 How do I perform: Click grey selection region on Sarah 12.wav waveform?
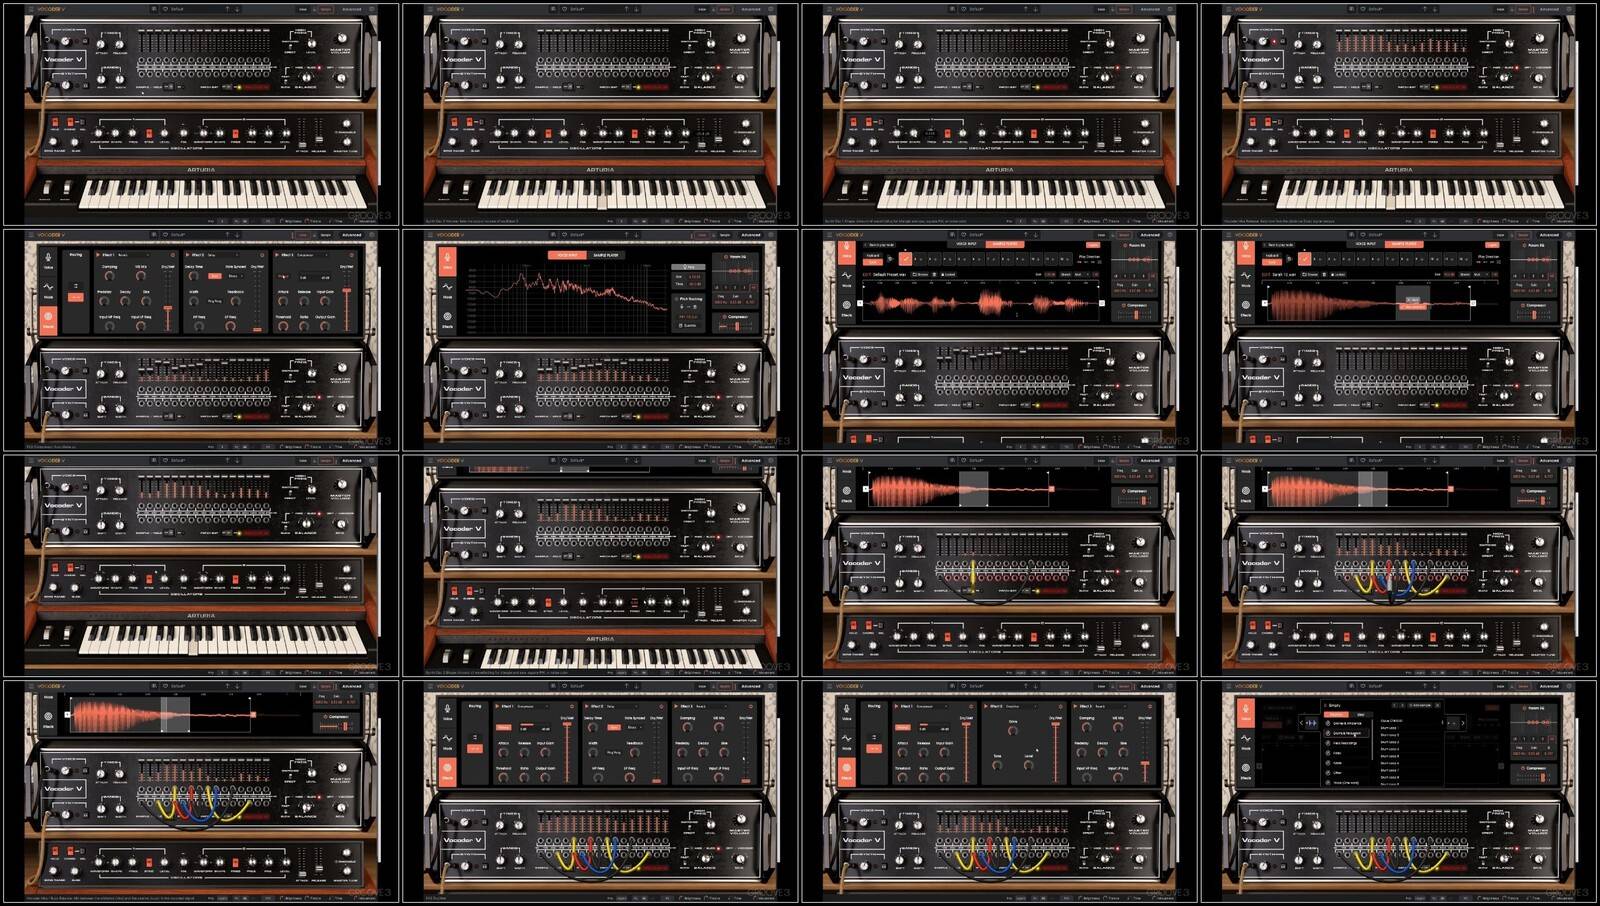(1414, 302)
